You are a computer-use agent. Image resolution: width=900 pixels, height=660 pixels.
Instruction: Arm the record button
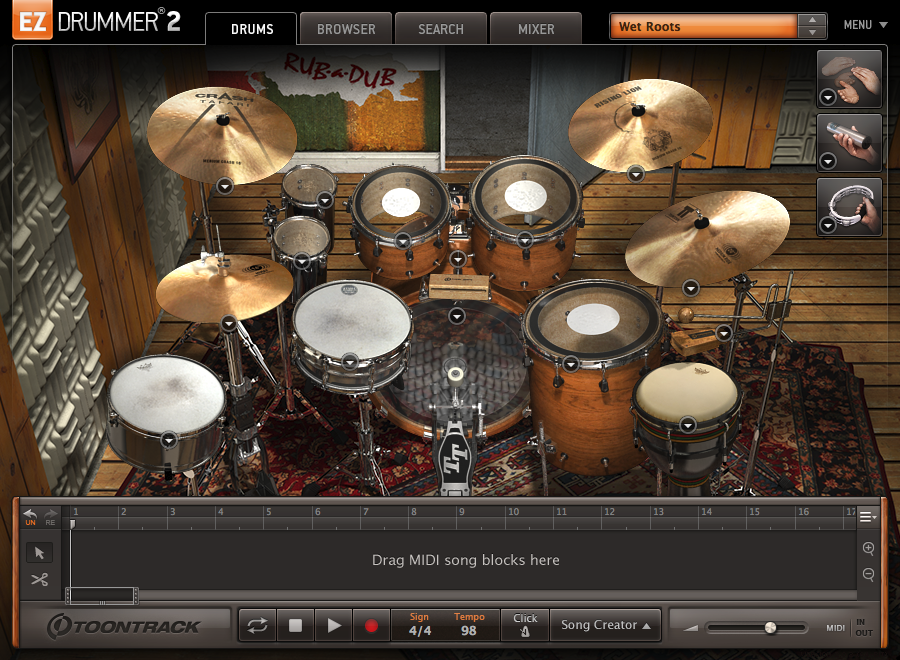click(371, 624)
